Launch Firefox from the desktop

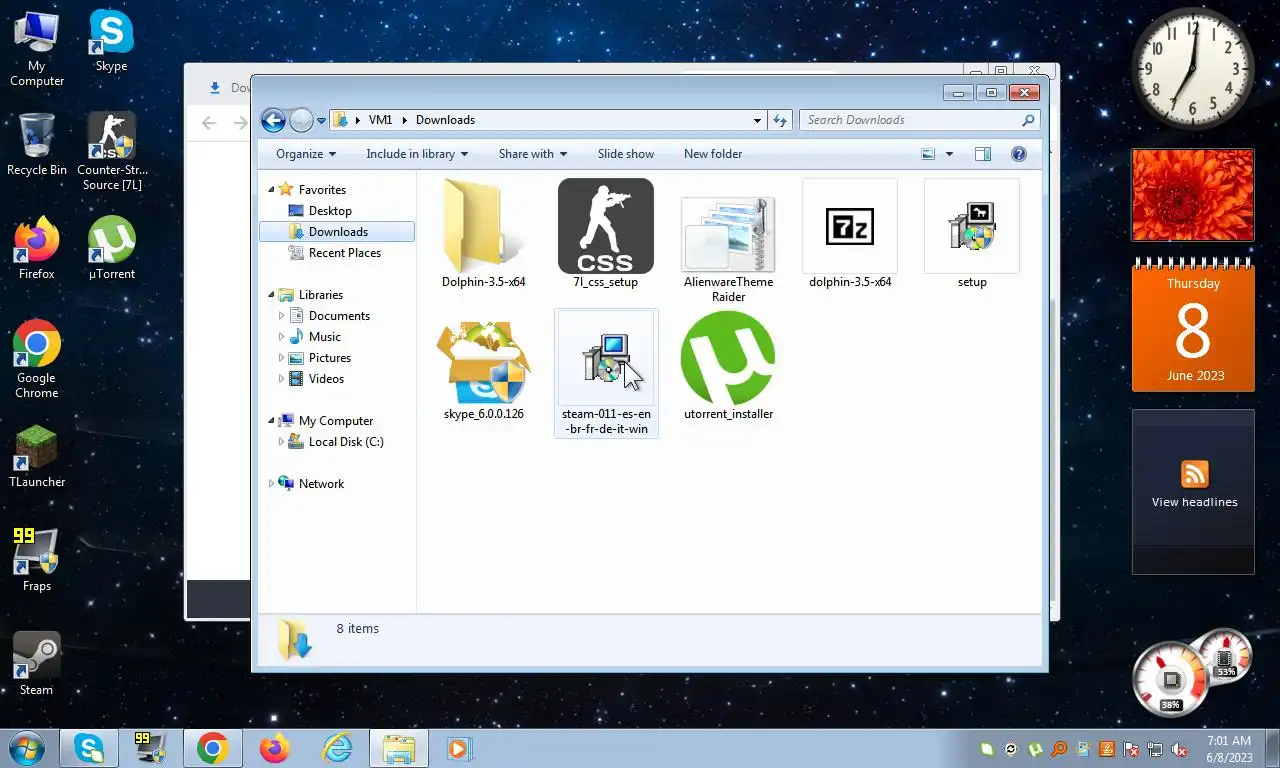[37, 248]
